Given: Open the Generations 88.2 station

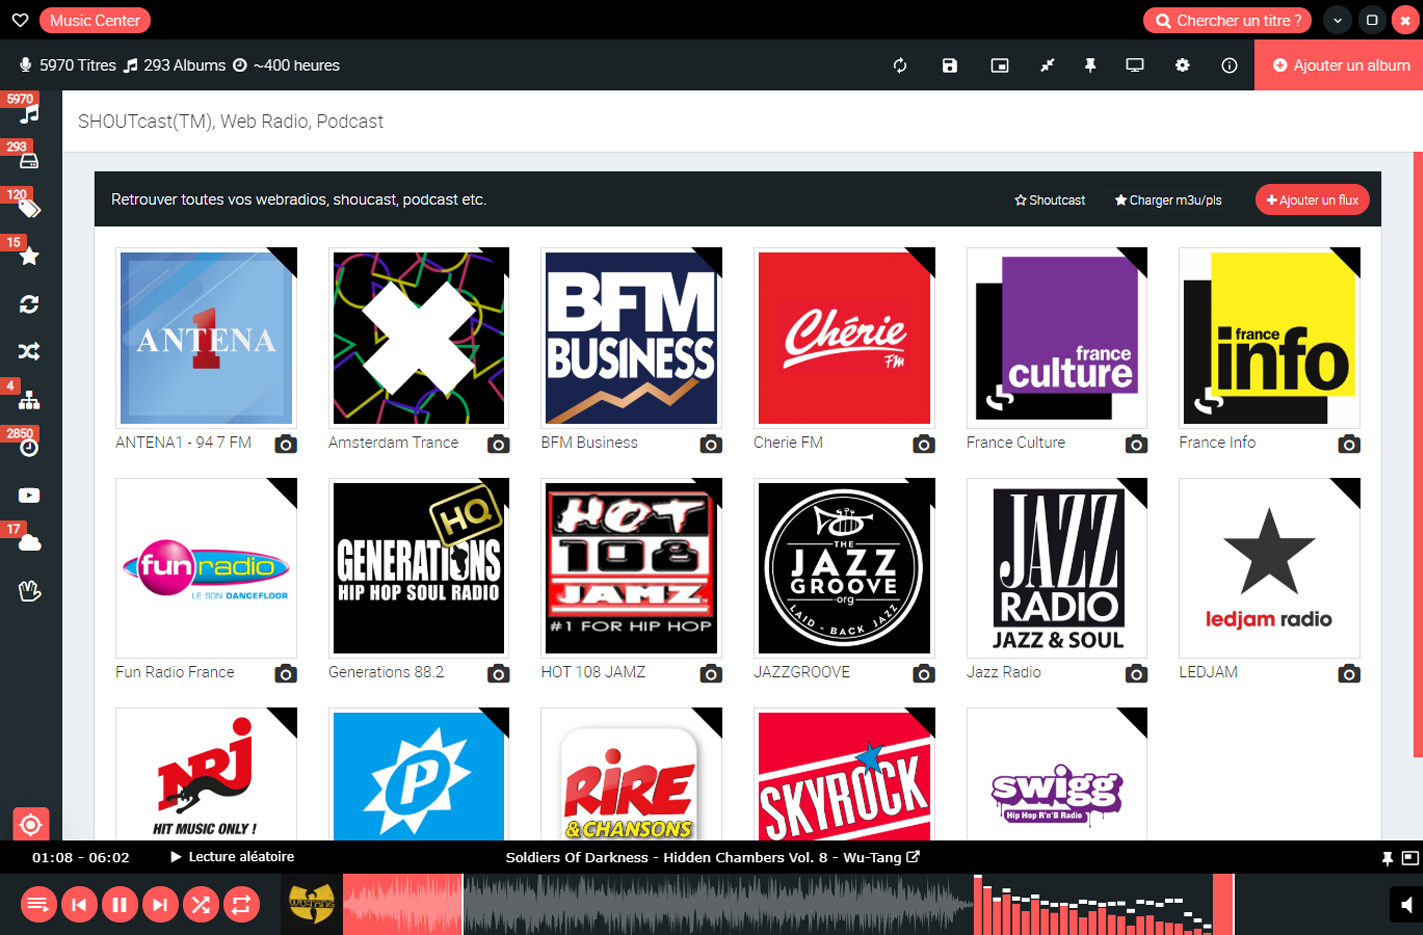Looking at the screenshot, I should click(418, 568).
